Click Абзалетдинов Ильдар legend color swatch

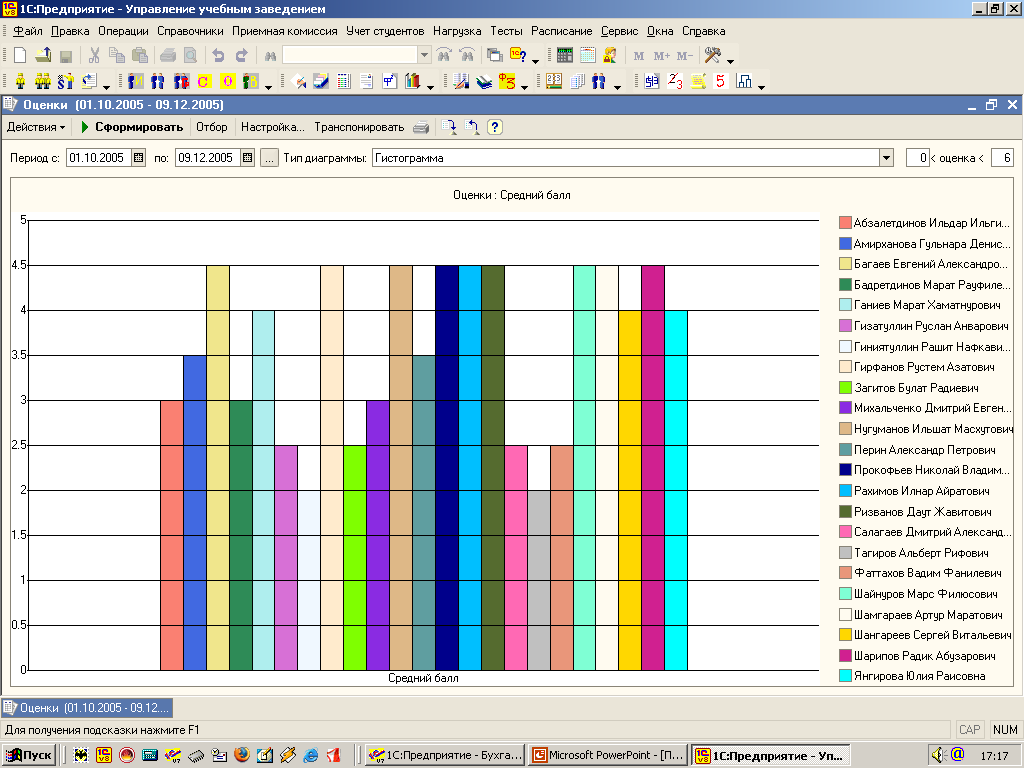pos(845,223)
